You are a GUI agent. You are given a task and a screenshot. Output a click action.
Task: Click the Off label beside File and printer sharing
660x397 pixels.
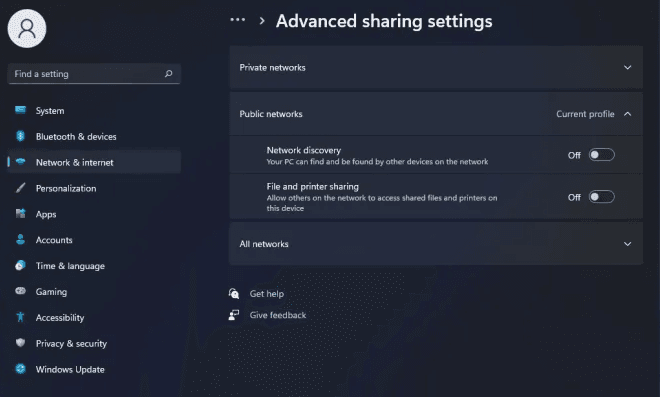(x=574, y=197)
